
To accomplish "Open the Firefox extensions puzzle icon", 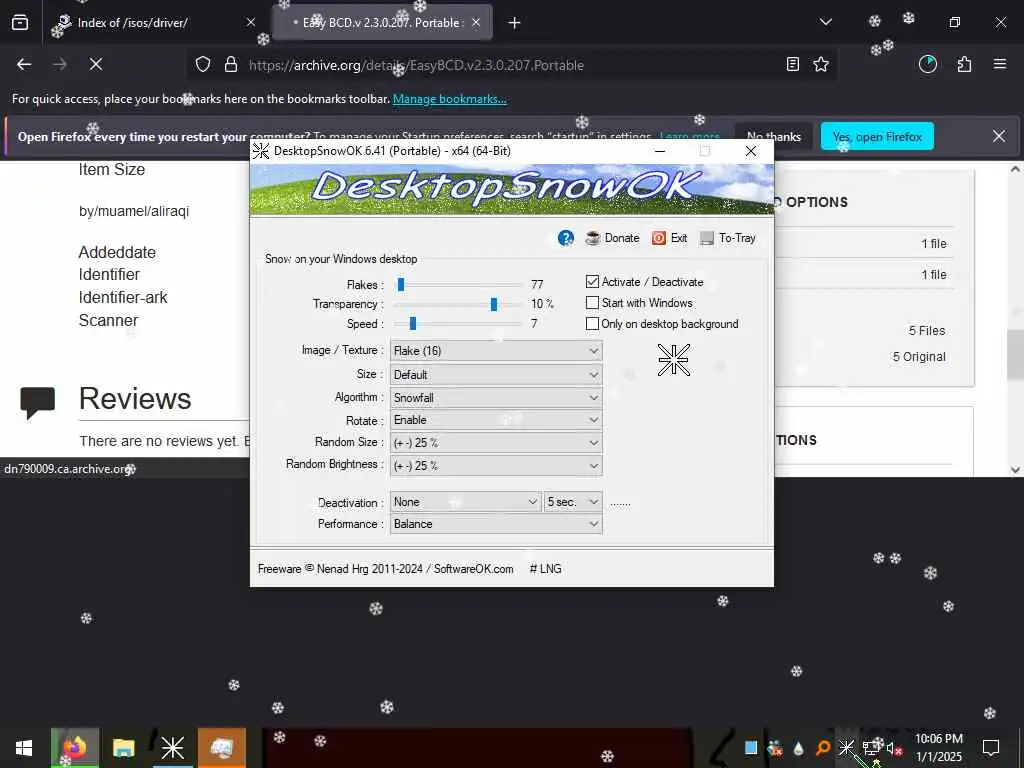I will (964, 64).
